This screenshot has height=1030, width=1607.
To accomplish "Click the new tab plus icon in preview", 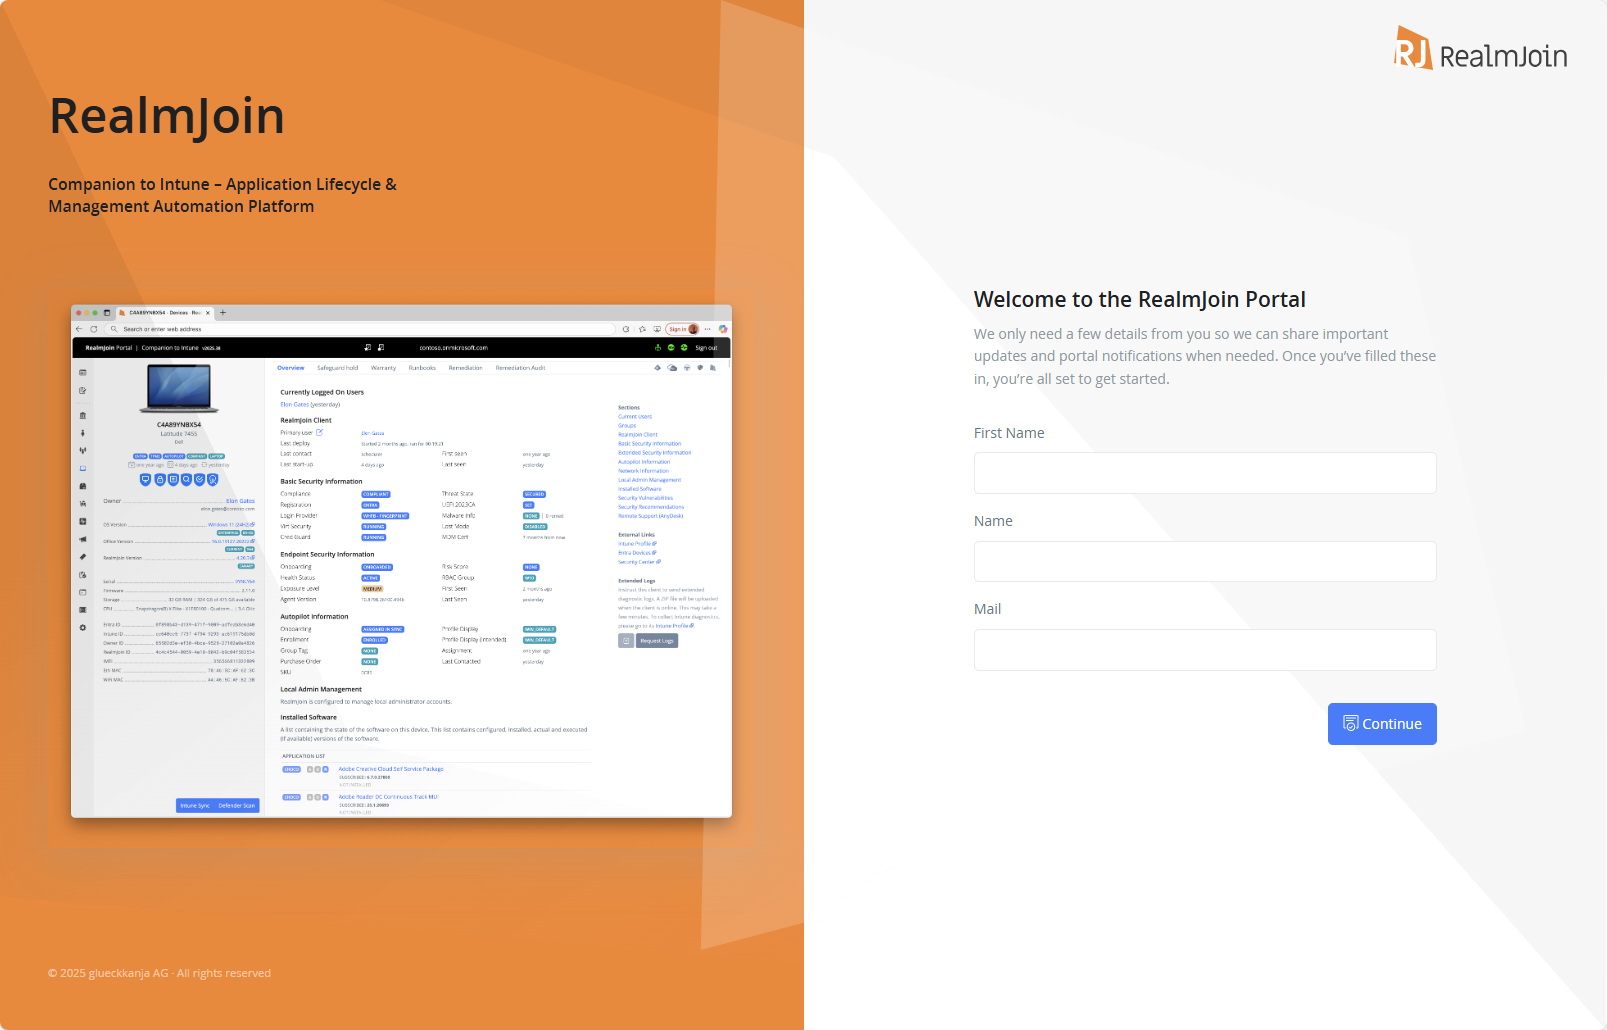I will pos(223,313).
